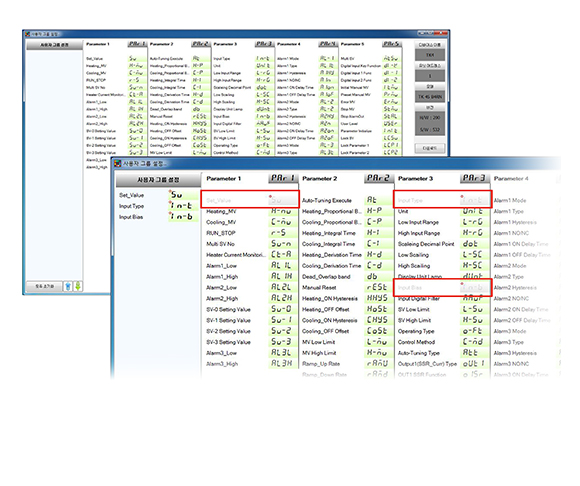
Task: Click the green down-arrow icon at bottom left
Action: pyautogui.click(x=78, y=286)
